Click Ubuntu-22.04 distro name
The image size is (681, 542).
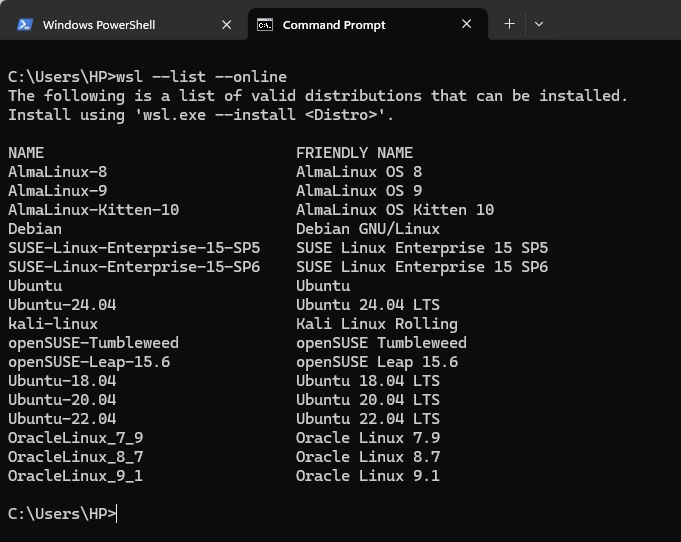pos(62,419)
